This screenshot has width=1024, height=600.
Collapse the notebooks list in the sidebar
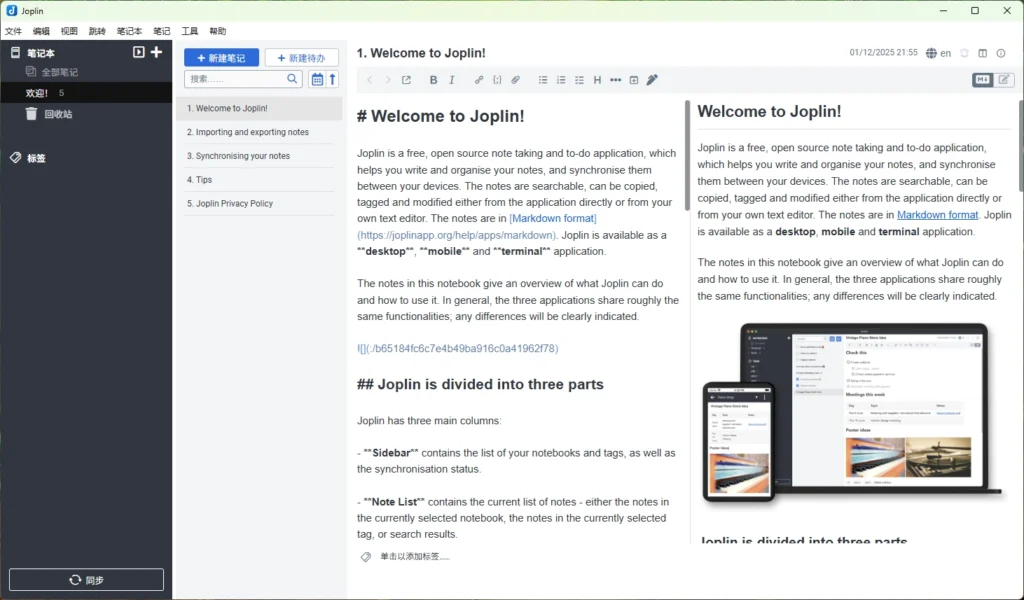coord(139,52)
